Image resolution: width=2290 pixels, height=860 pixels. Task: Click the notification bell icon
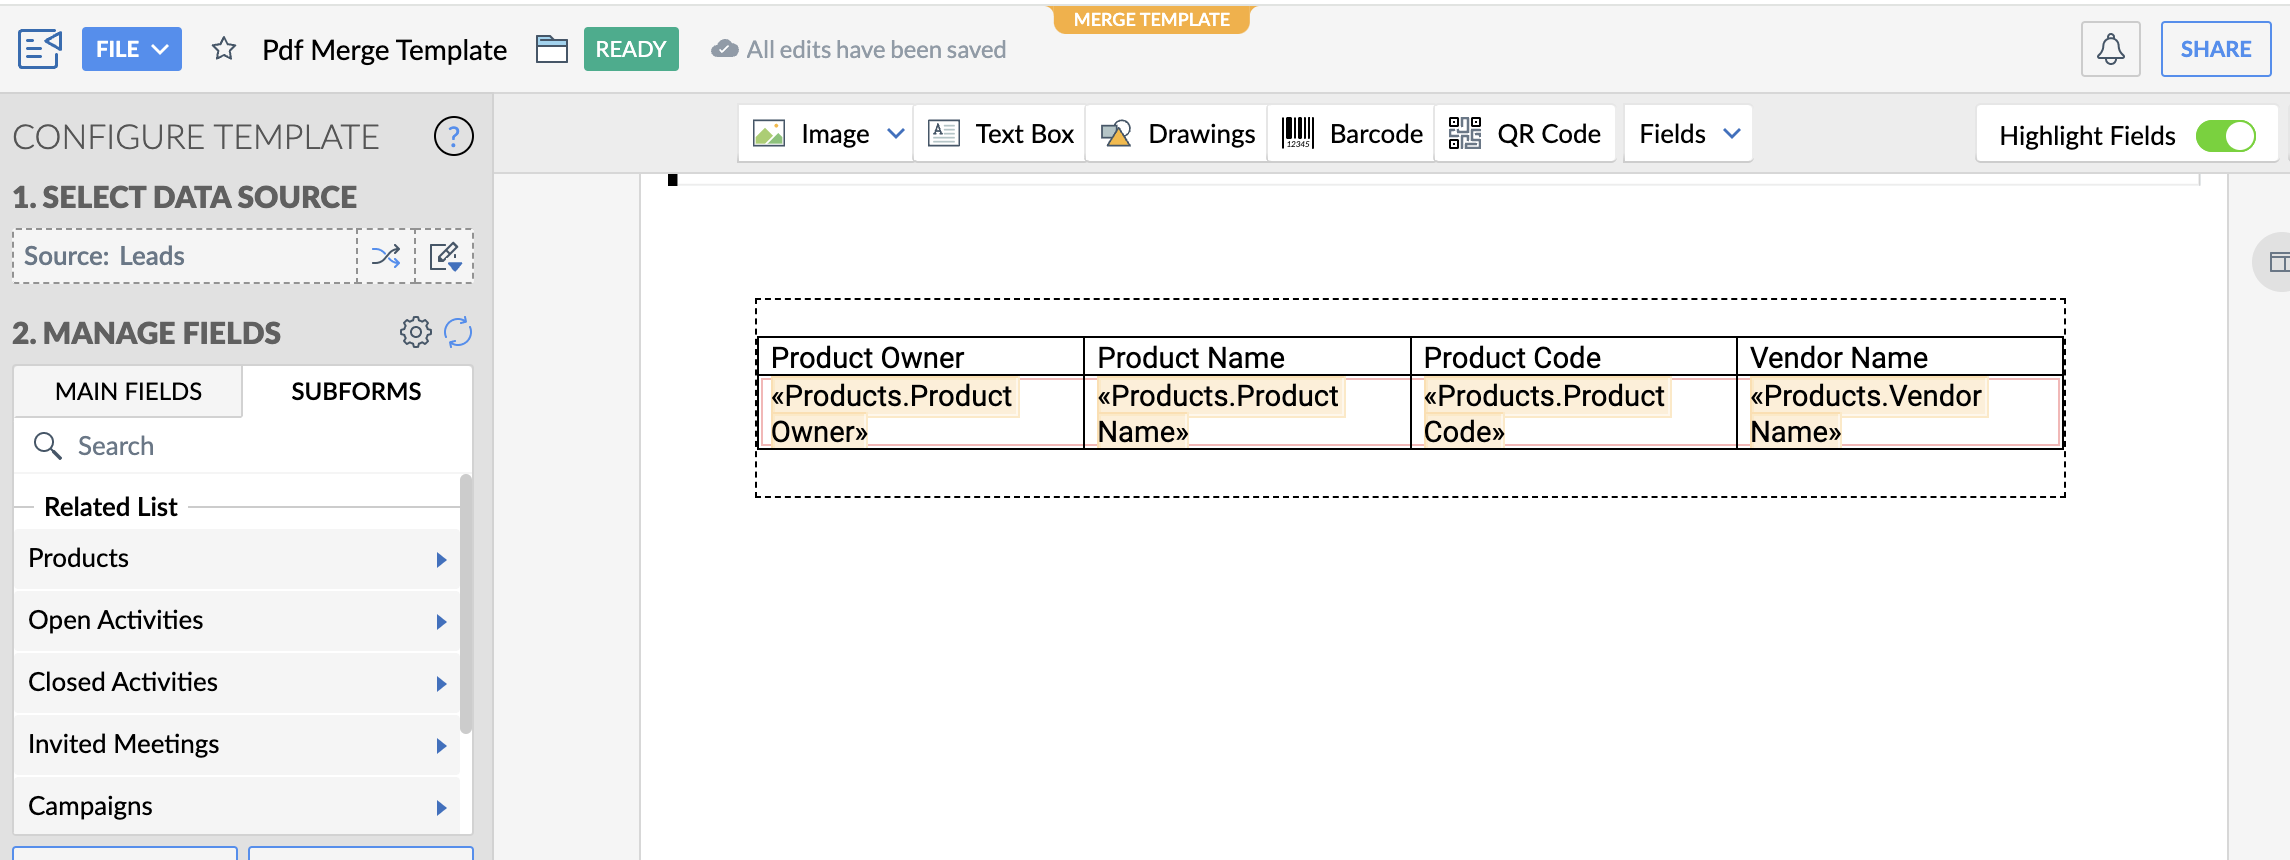(2110, 49)
